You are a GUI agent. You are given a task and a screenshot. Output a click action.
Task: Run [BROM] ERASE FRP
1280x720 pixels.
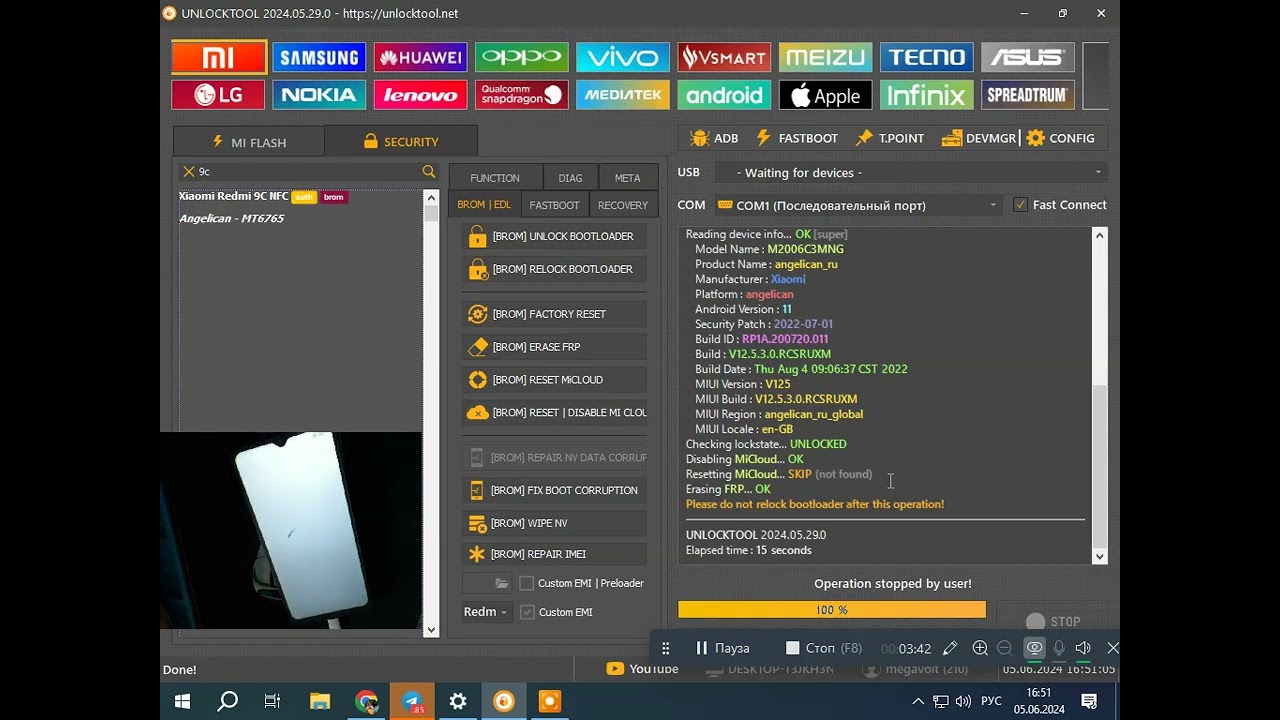pyautogui.click(x=554, y=347)
